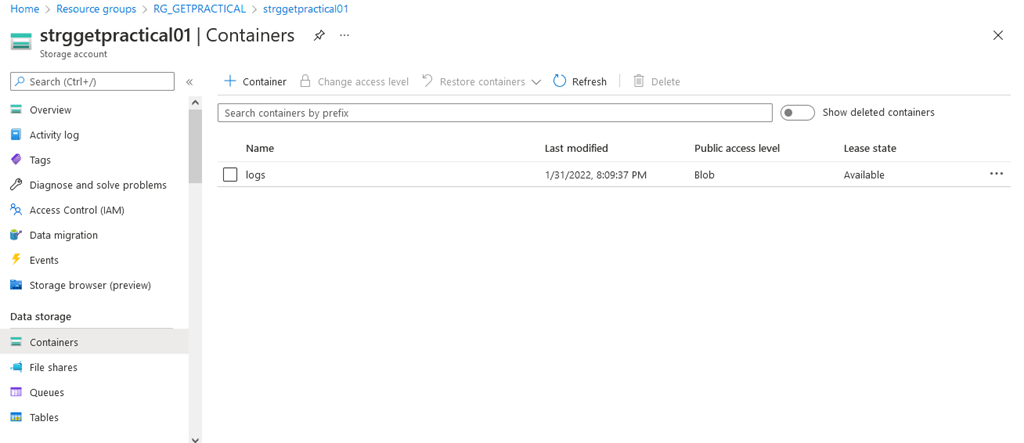Click the Queues icon
Image resolution: width=1024 pixels, height=443 pixels.
pyautogui.click(x=16, y=393)
